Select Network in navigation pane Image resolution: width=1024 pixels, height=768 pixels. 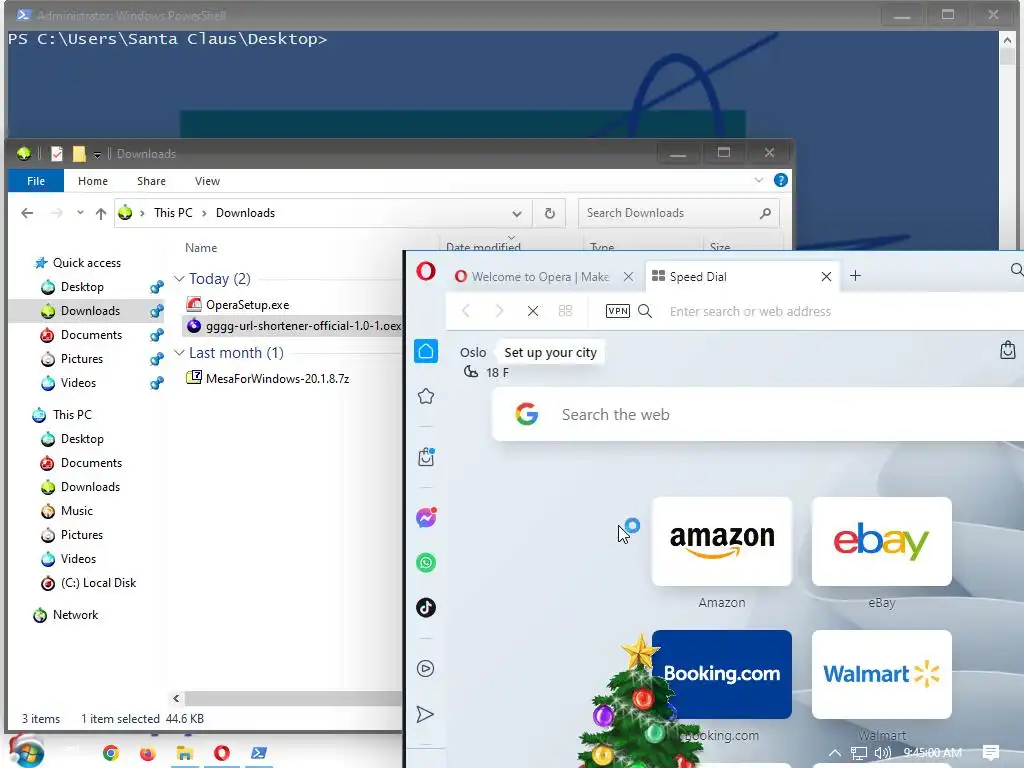point(75,615)
